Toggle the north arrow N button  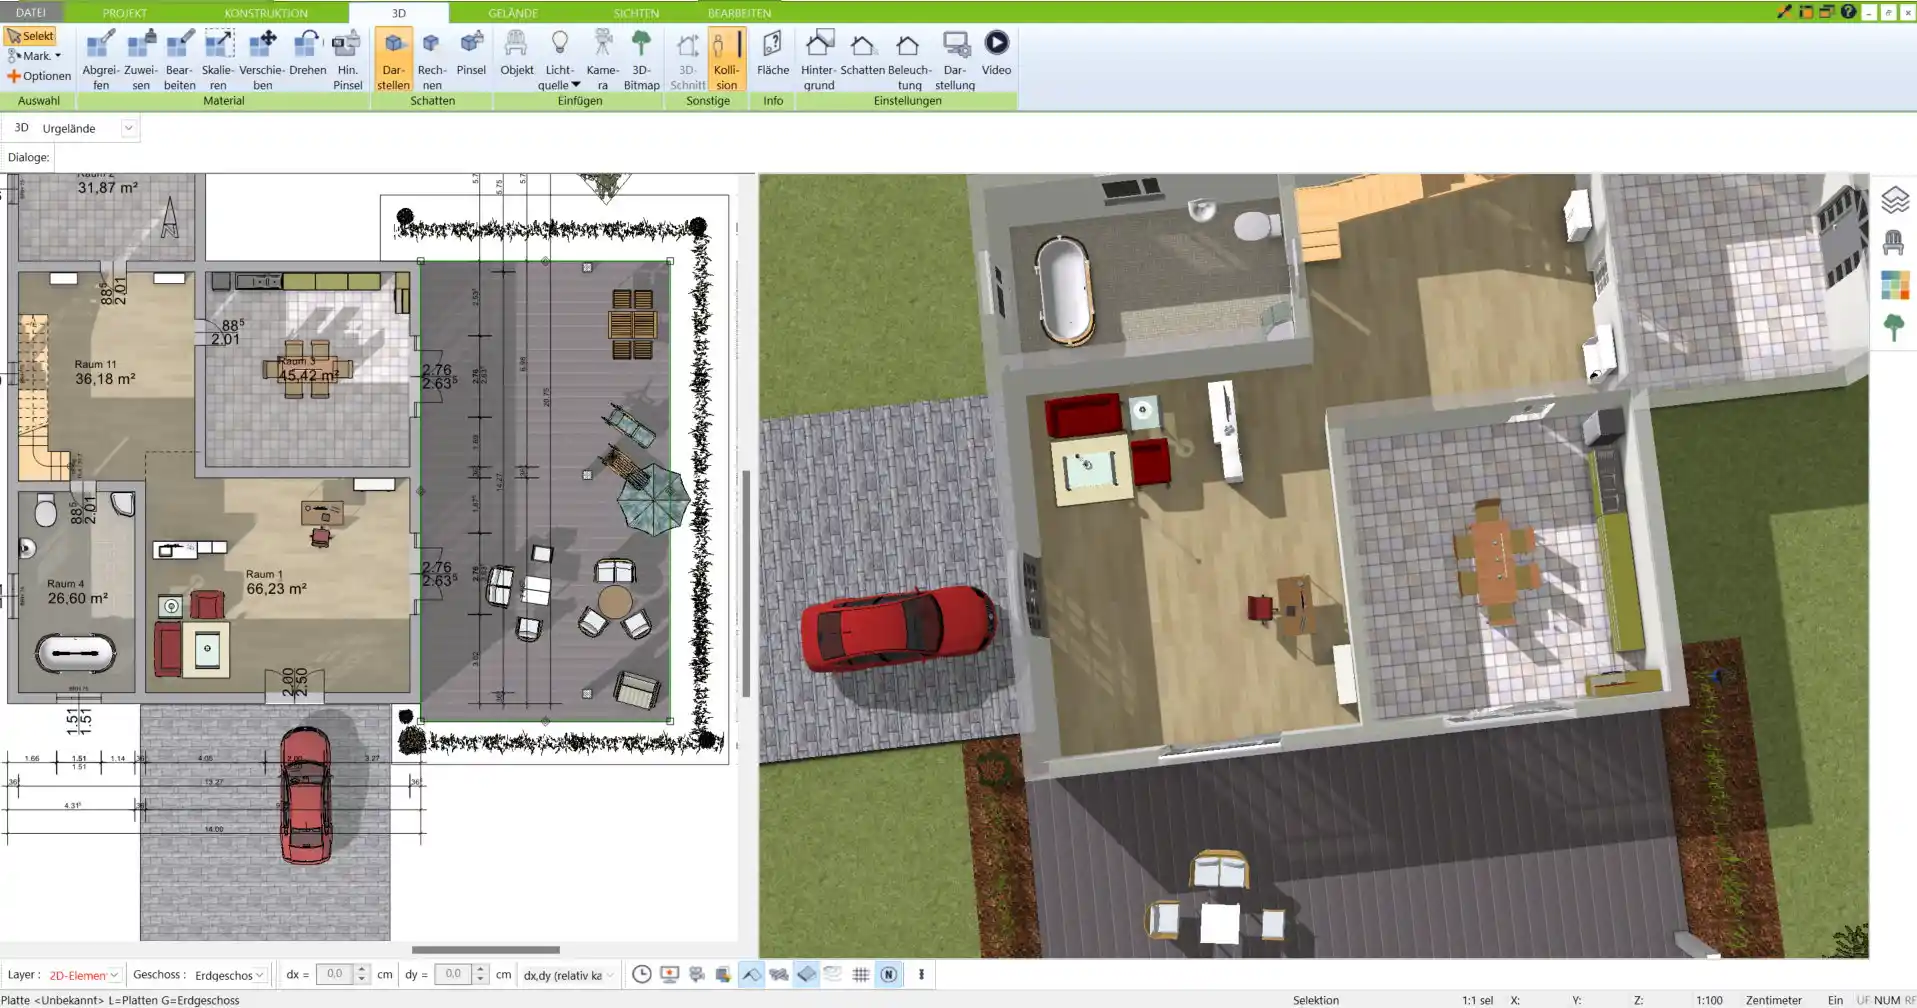point(888,974)
